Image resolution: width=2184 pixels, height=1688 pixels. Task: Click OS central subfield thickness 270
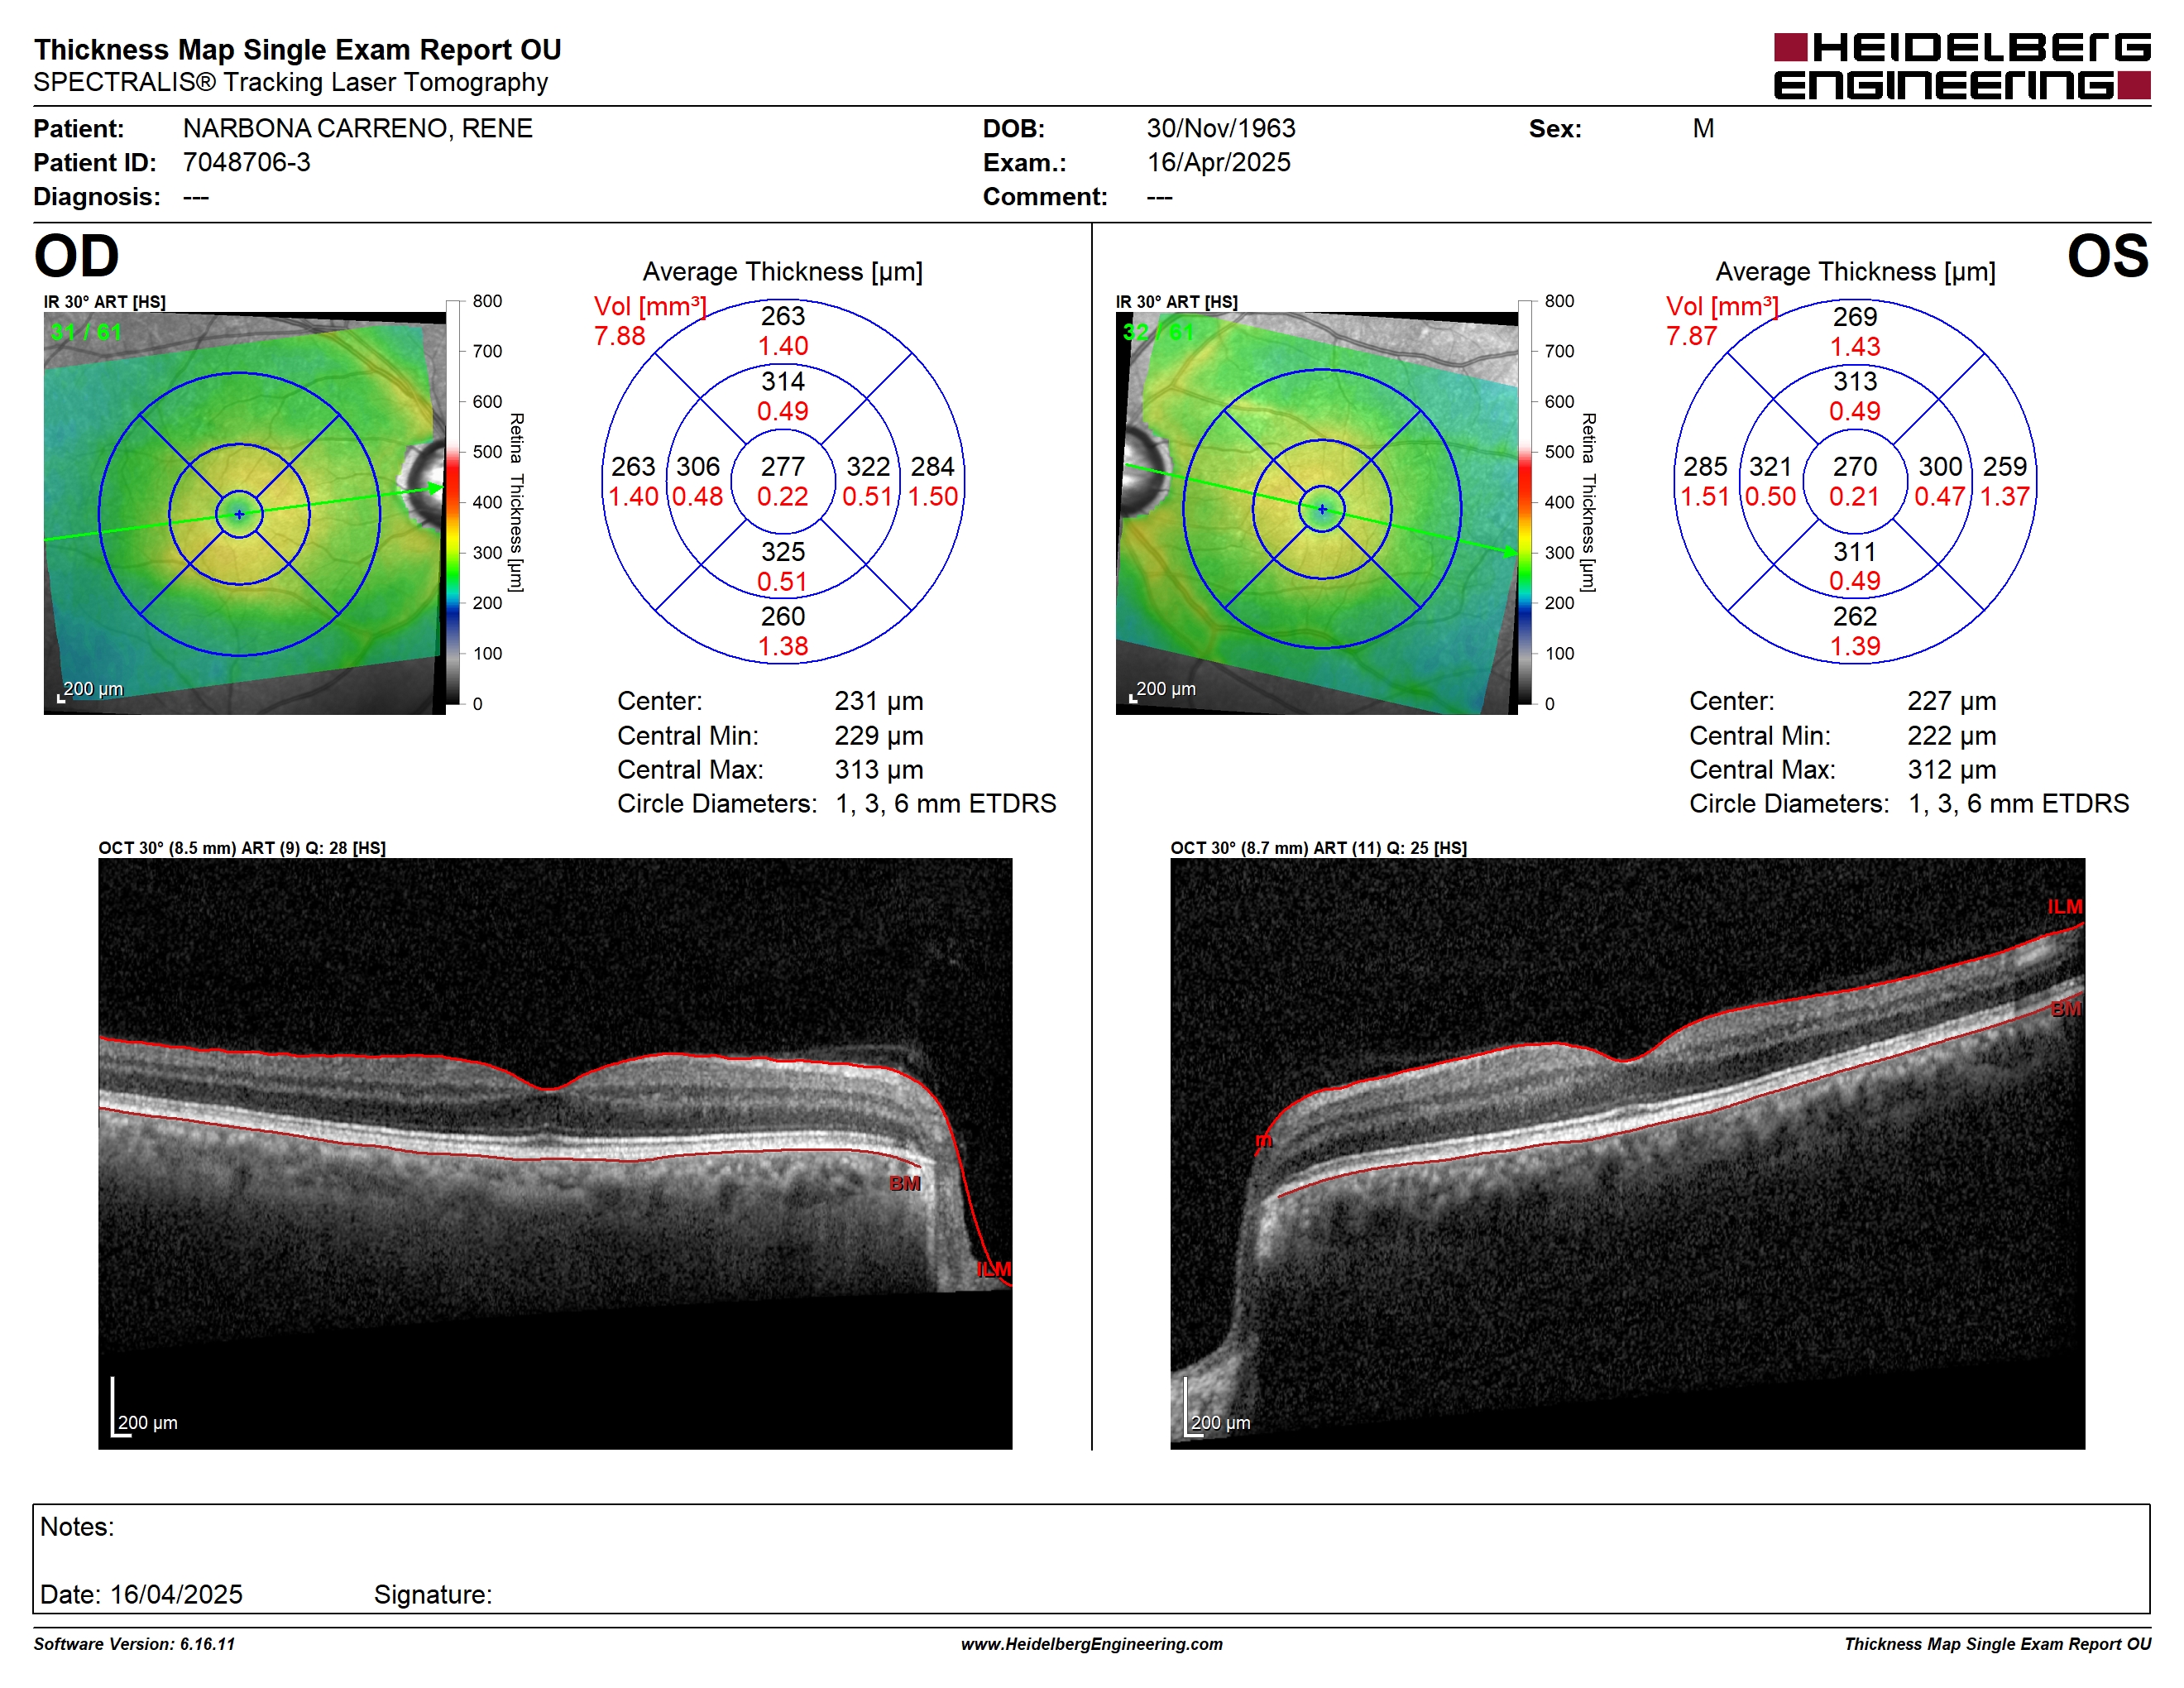1854,467
